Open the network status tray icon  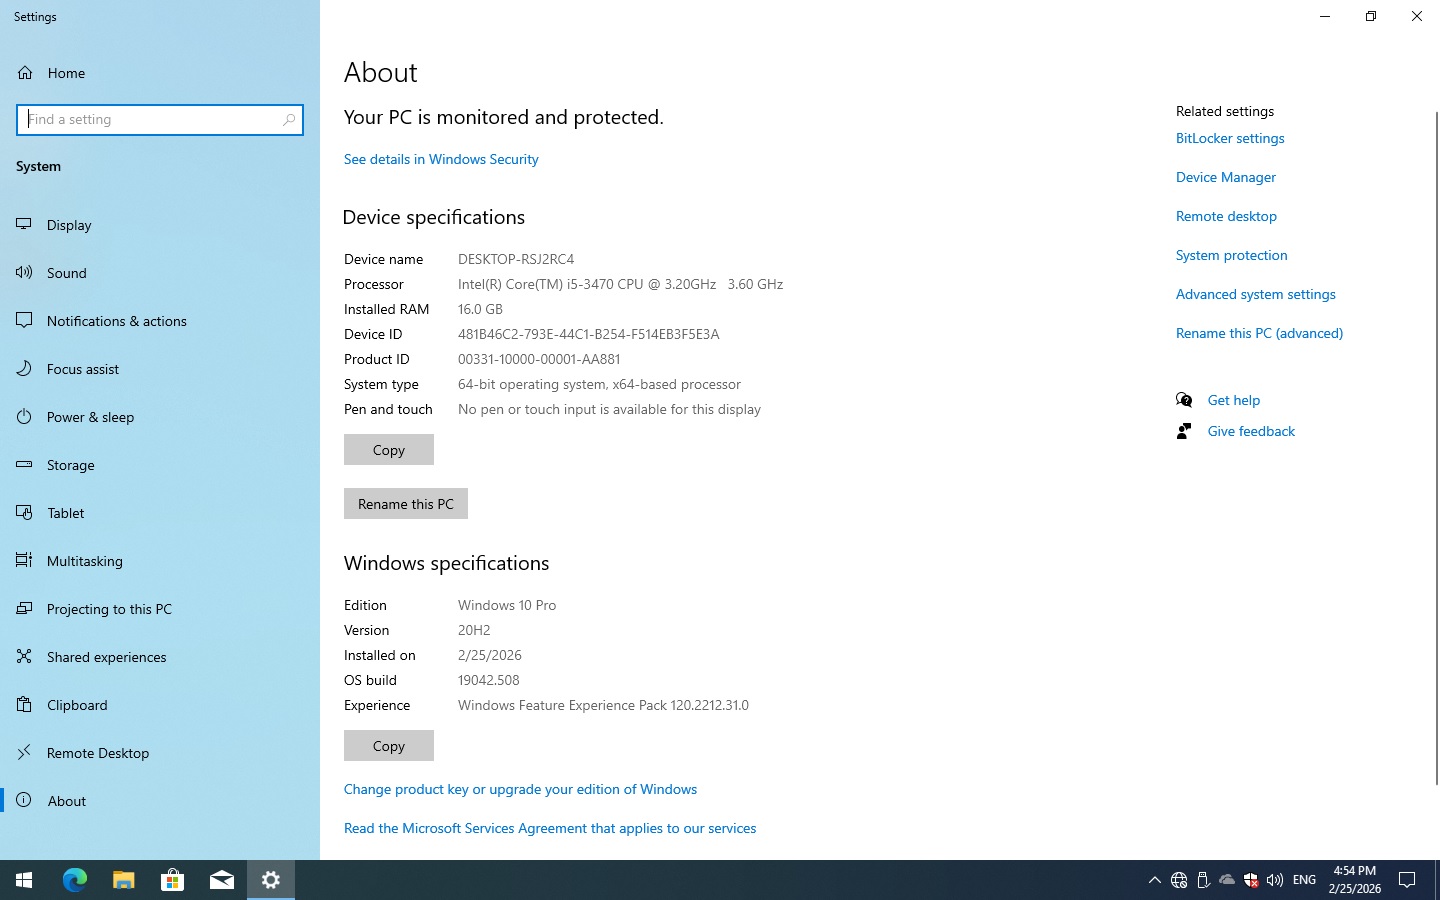coord(1179,880)
